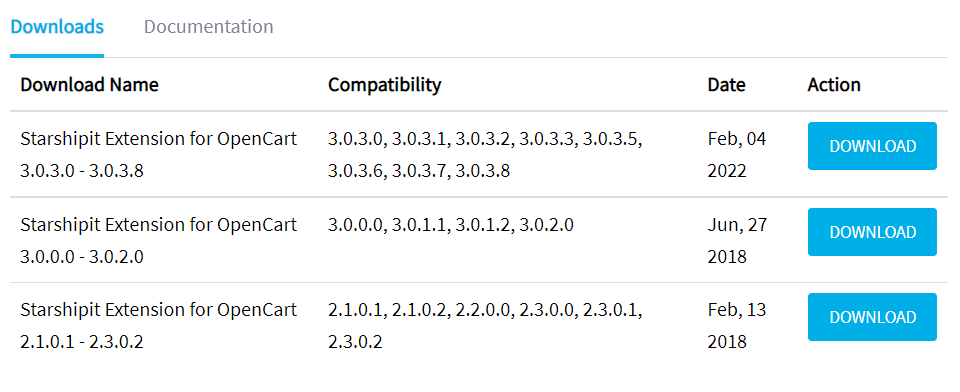Click the Action column header

point(834,85)
